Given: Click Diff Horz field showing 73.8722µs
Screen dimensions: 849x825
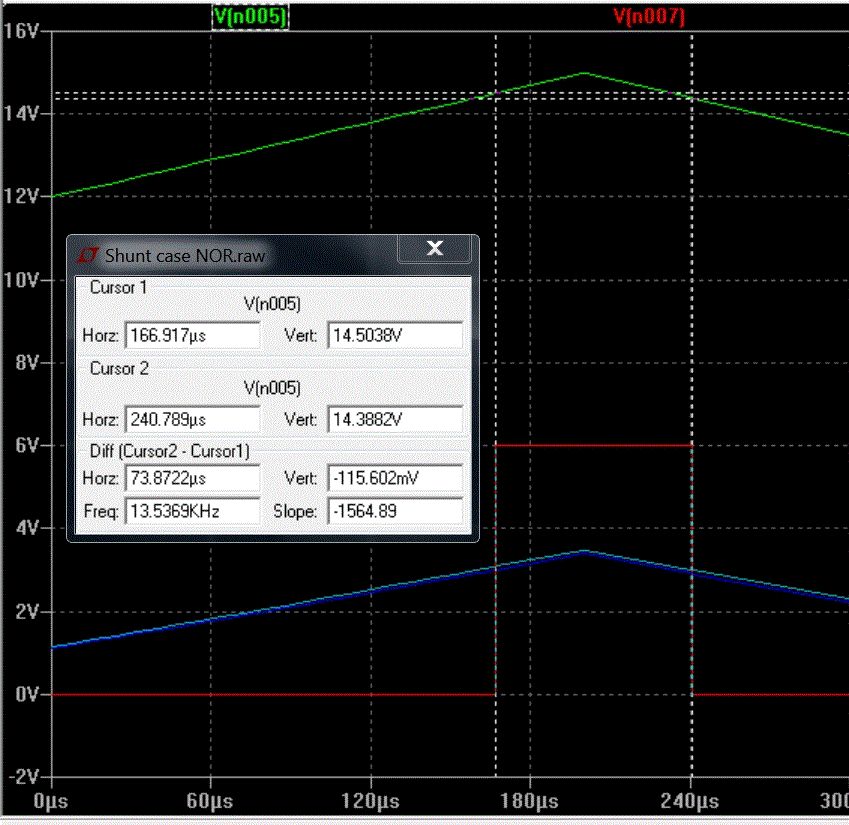Looking at the screenshot, I should click(192, 479).
